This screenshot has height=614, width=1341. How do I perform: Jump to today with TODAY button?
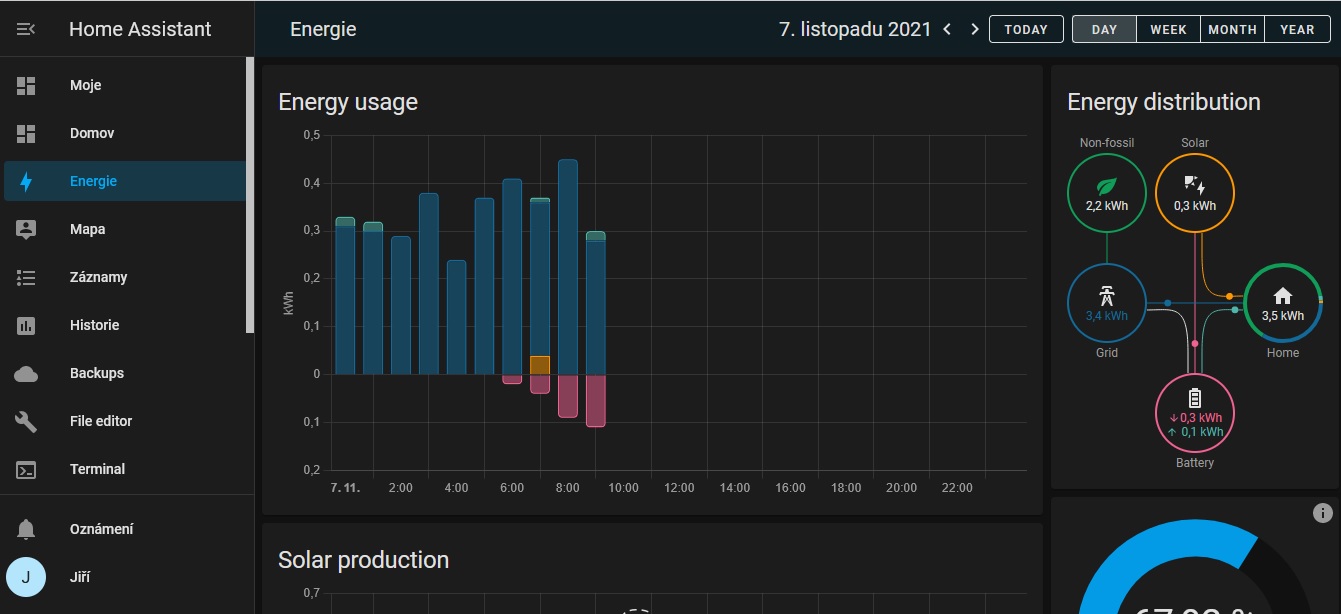point(1026,29)
